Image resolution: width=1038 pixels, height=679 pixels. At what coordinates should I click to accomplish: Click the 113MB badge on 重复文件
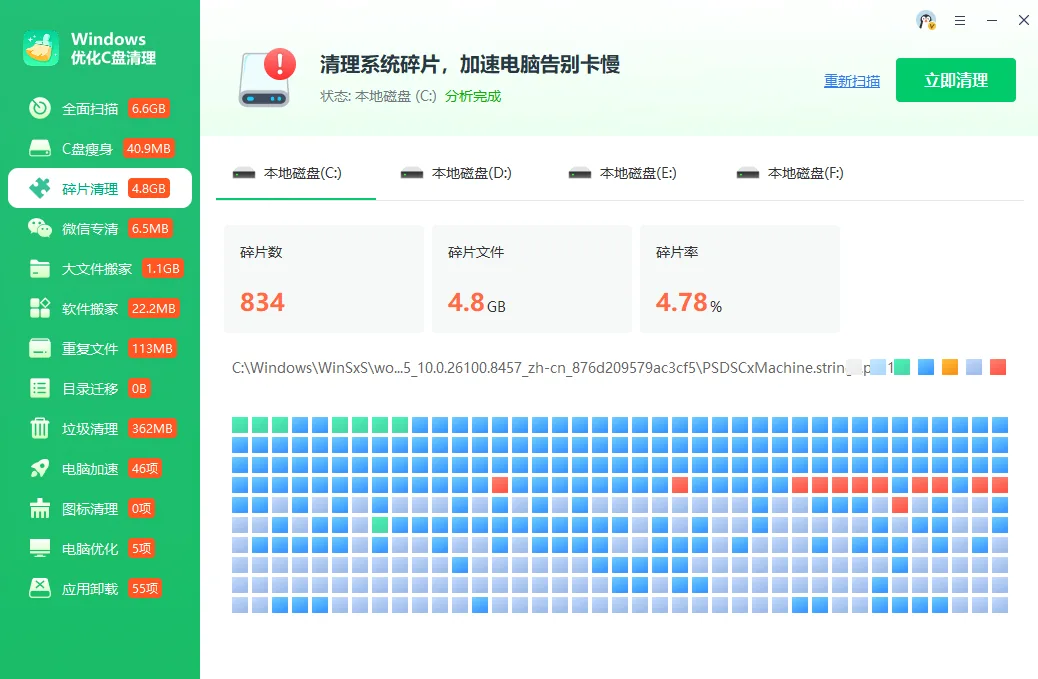click(x=152, y=348)
